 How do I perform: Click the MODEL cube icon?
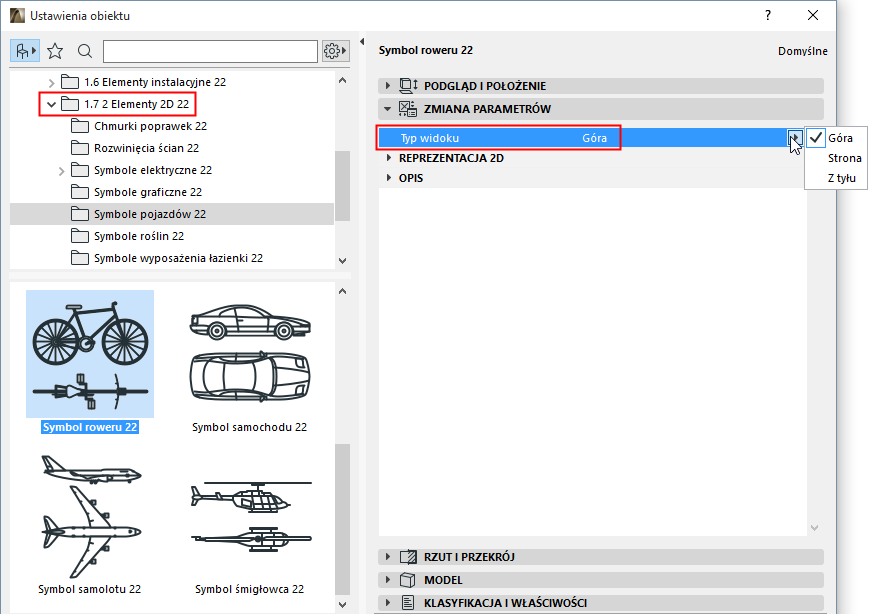coord(408,580)
